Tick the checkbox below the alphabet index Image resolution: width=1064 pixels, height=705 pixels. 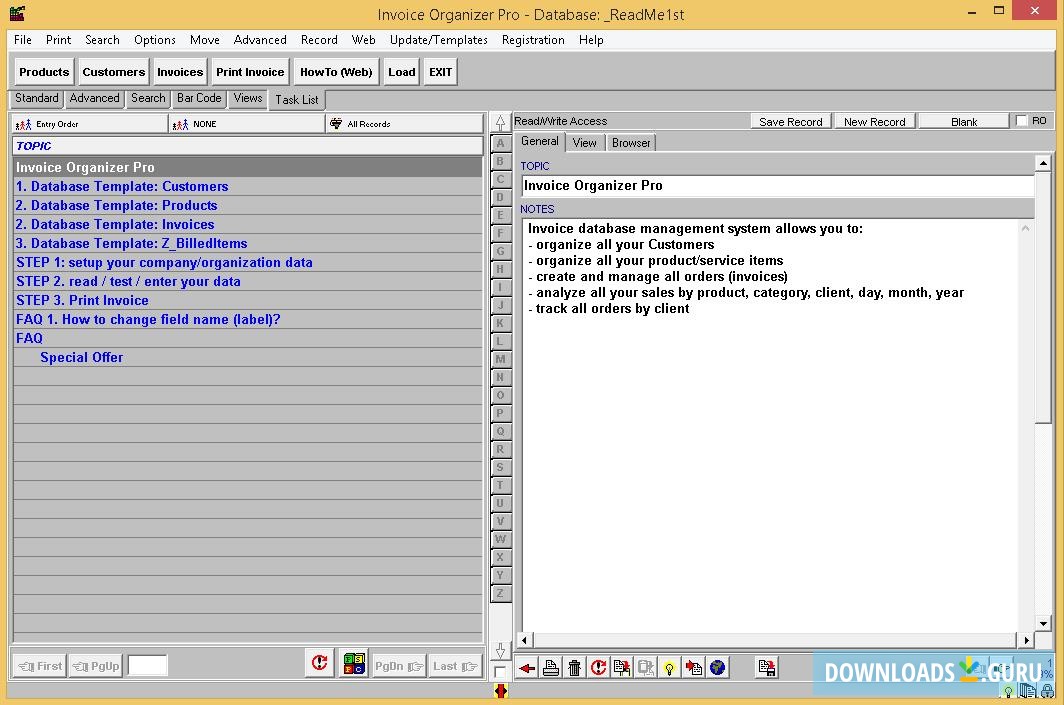pos(501,671)
